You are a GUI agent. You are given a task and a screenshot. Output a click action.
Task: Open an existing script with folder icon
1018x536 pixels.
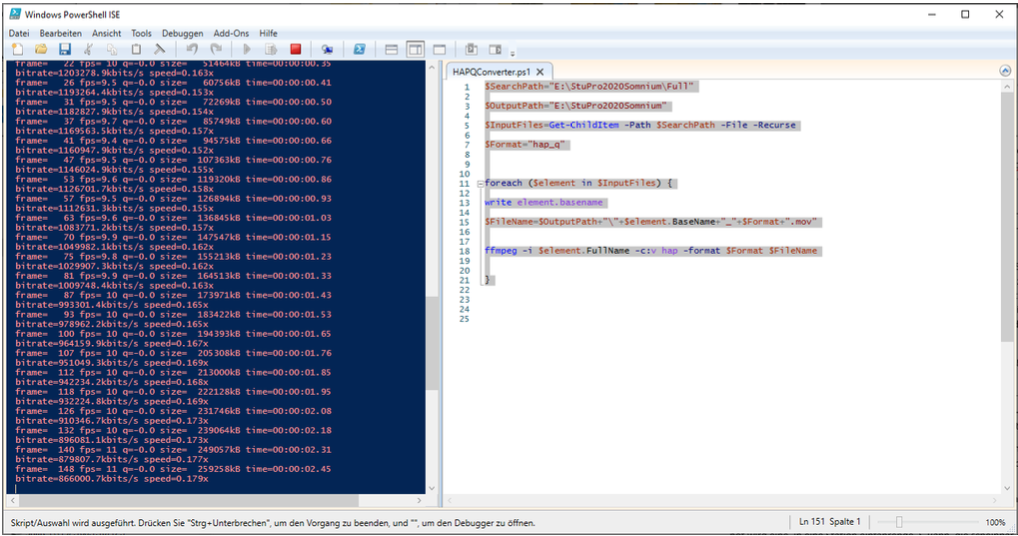coord(41,49)
